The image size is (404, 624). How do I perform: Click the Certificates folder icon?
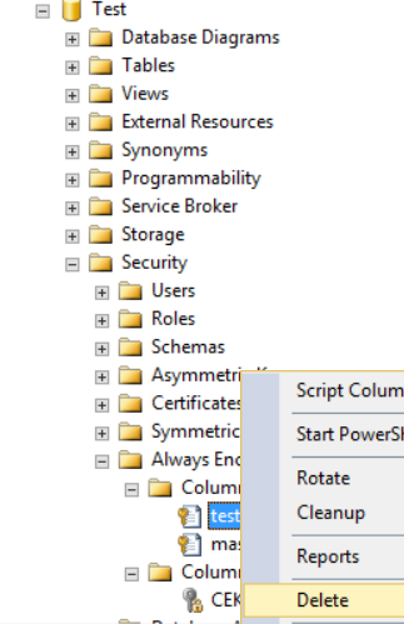[x=130, y=404]
